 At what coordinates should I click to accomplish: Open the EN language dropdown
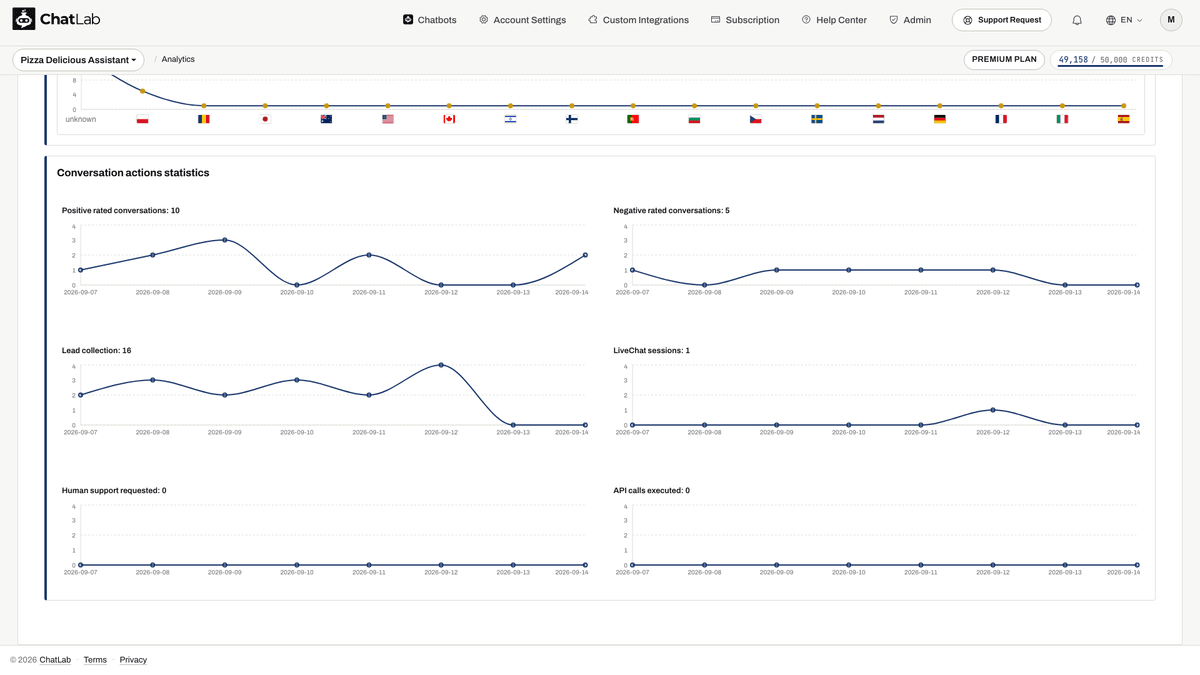pos(1125,20)
